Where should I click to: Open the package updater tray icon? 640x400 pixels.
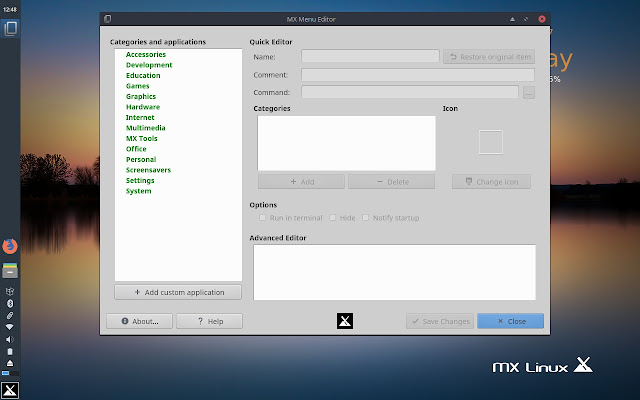[10, 291]
